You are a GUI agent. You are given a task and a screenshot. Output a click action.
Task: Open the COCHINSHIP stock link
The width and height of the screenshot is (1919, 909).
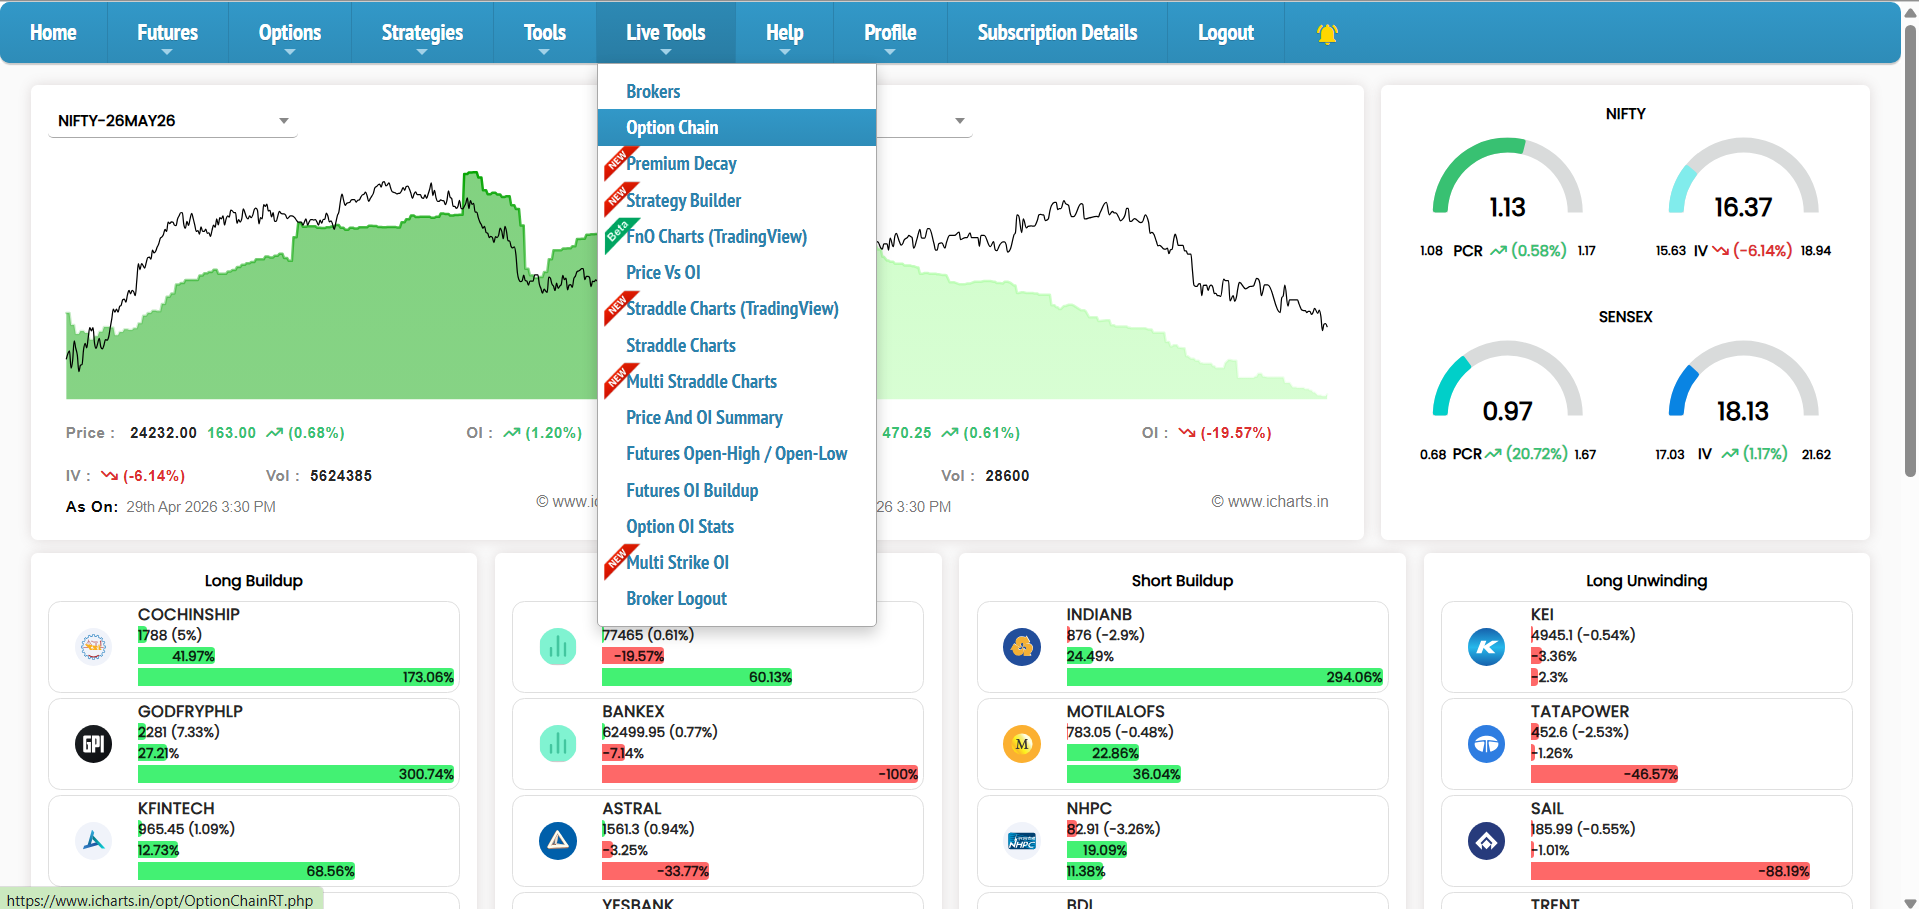pyautogui.click(x=189, y=614)
